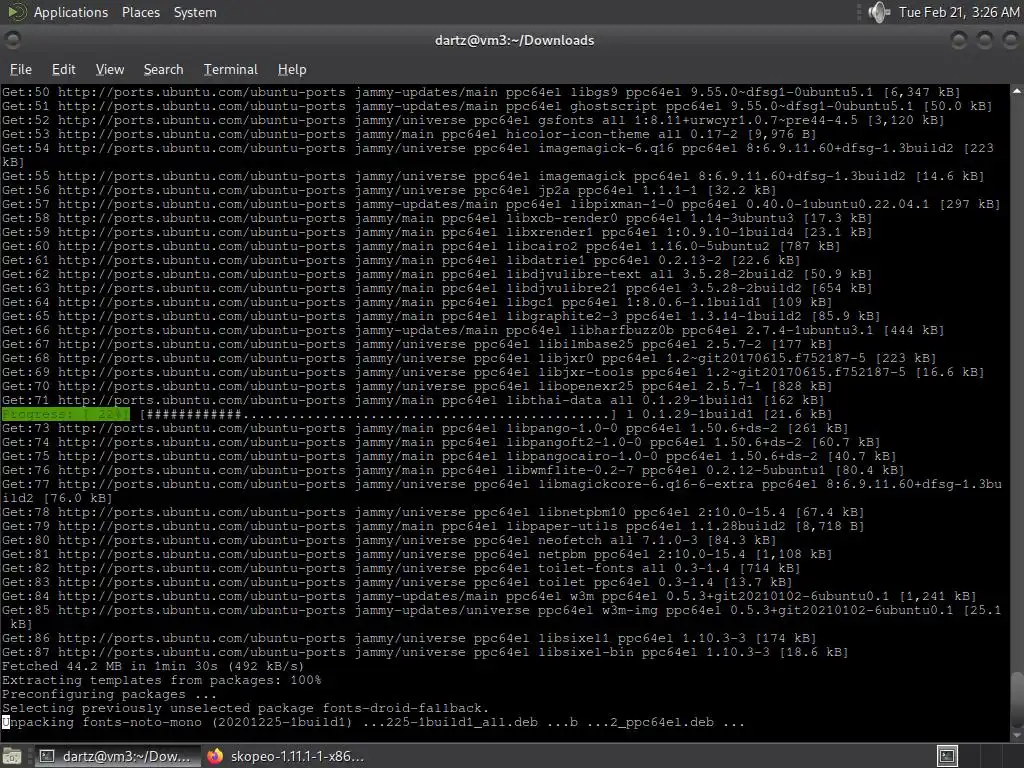Open the terminal File menu
Image resolution: width=1024 pixels, height=768 pixels.
click(21, 69)
